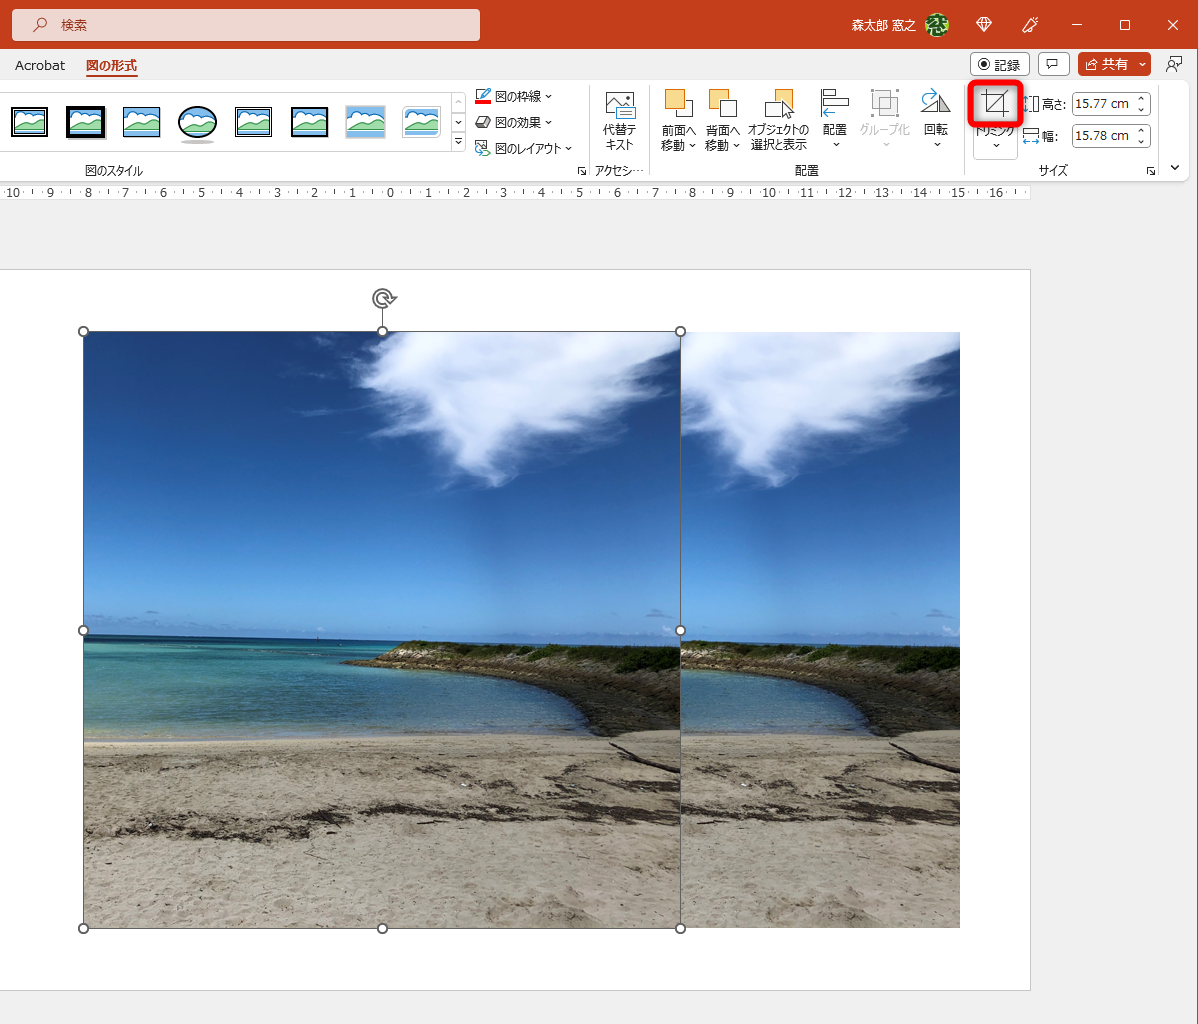The image size is (1198, 1024).
Task: Click the top-left sizing handle of picture
Action: 83,332
